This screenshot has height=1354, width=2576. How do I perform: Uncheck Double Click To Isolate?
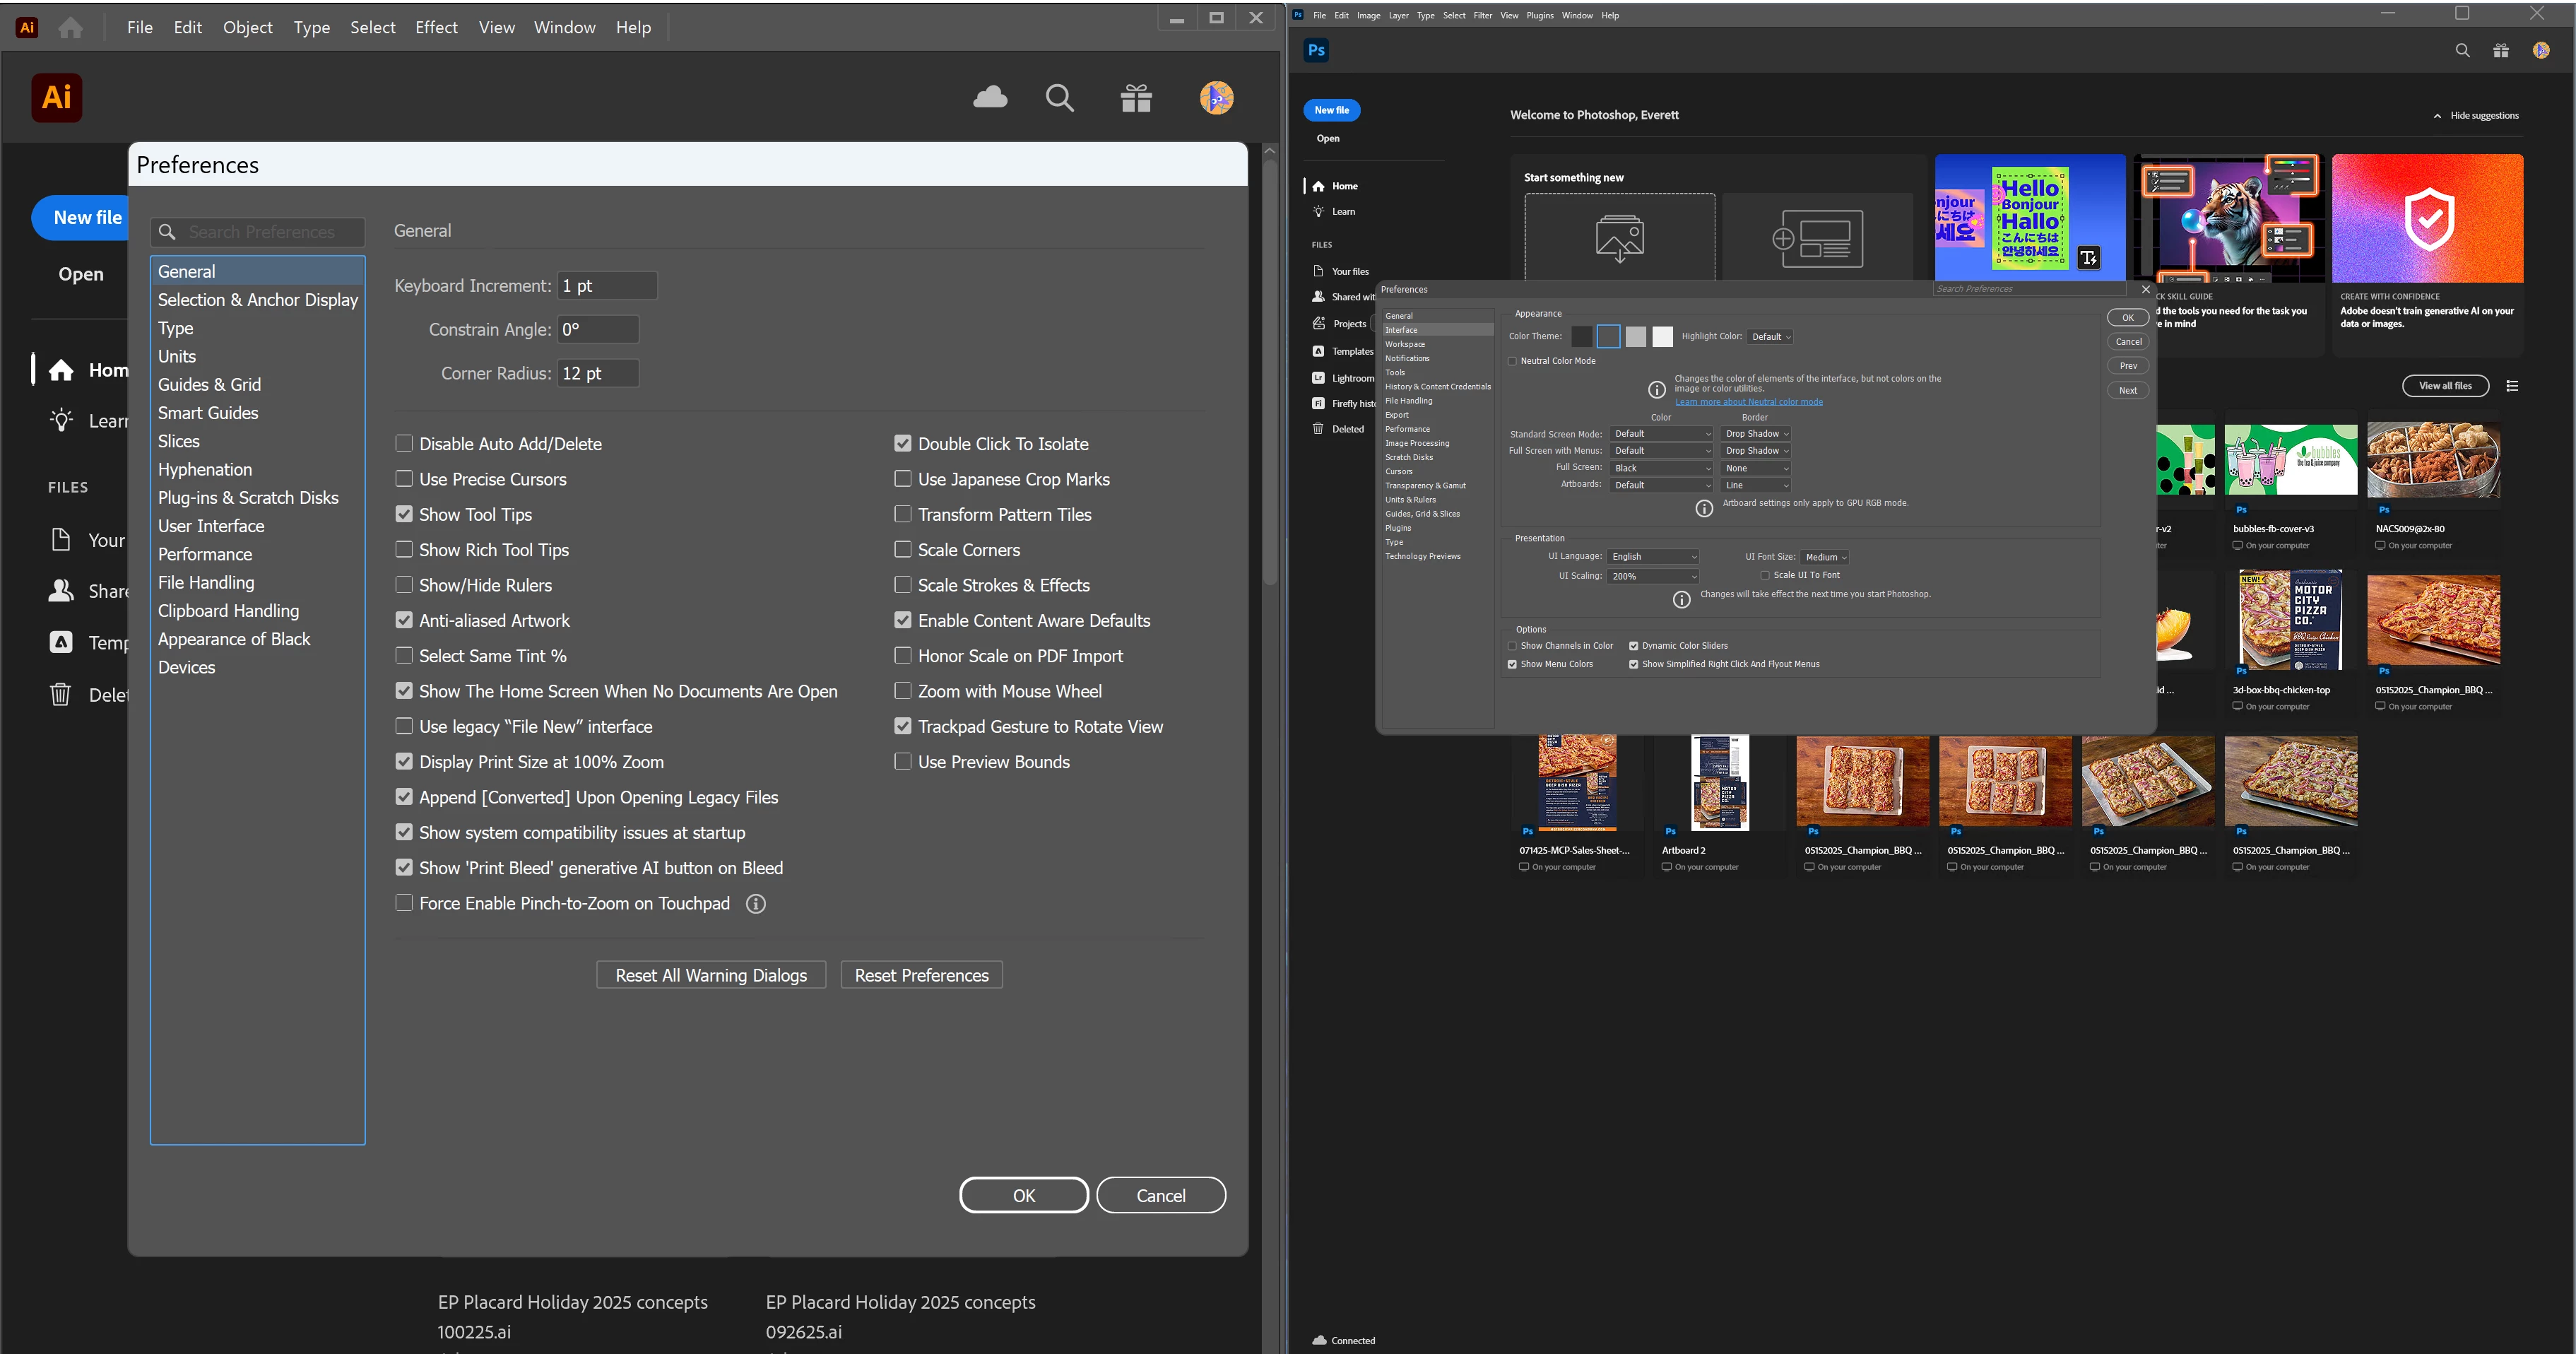[903, 443]
